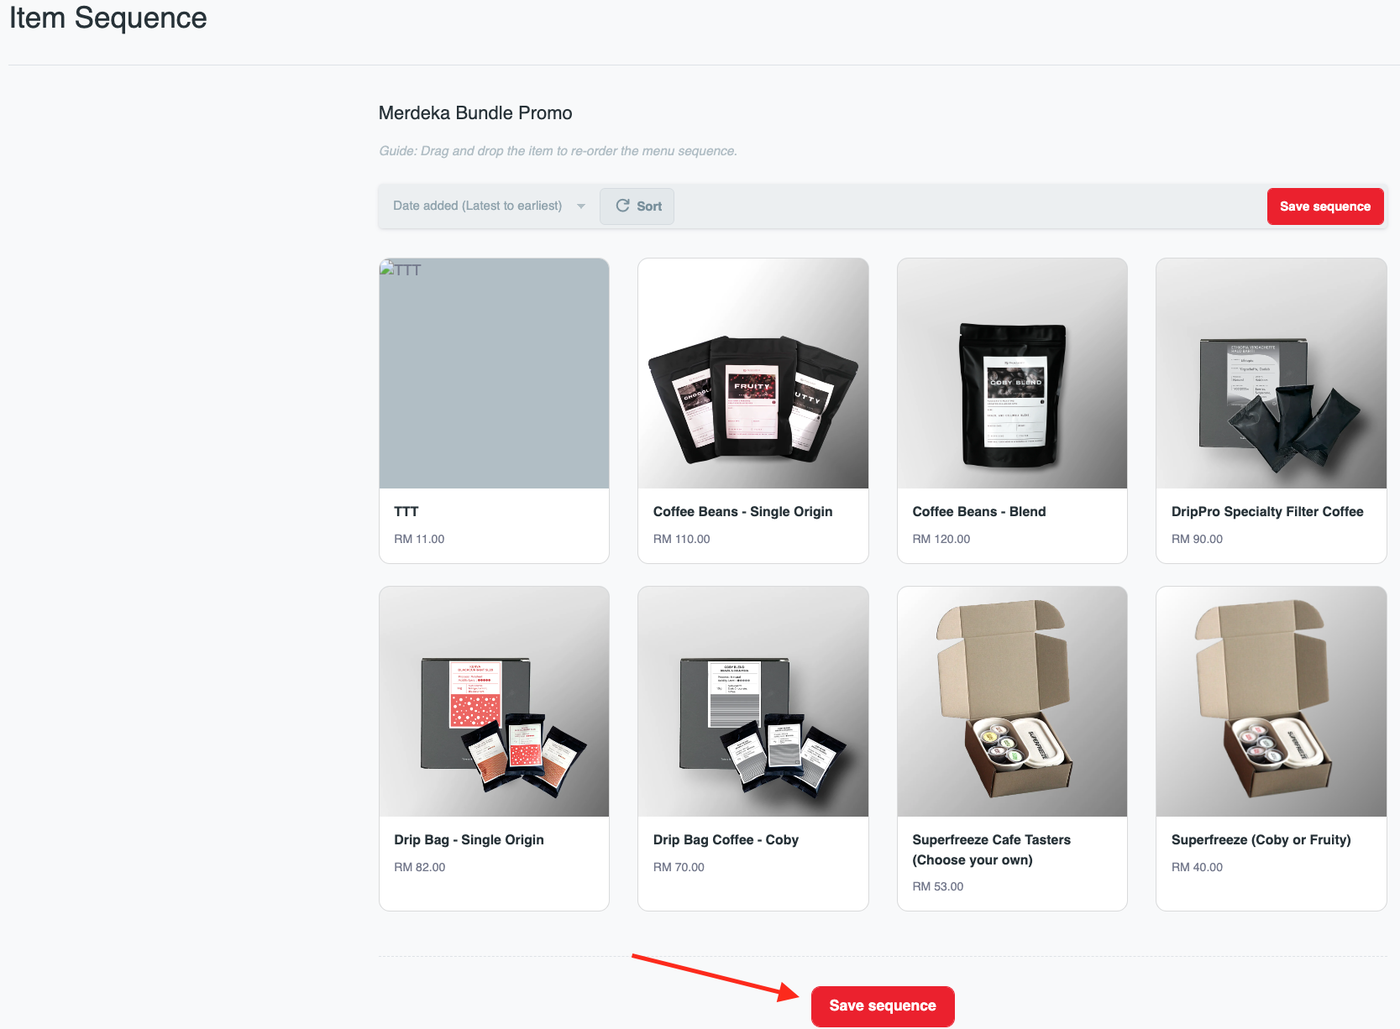This screenshot has height=1029, width=1400.
Task: Click the Coffee Beans - Single Origin title
Action: [x=743, y=512]
